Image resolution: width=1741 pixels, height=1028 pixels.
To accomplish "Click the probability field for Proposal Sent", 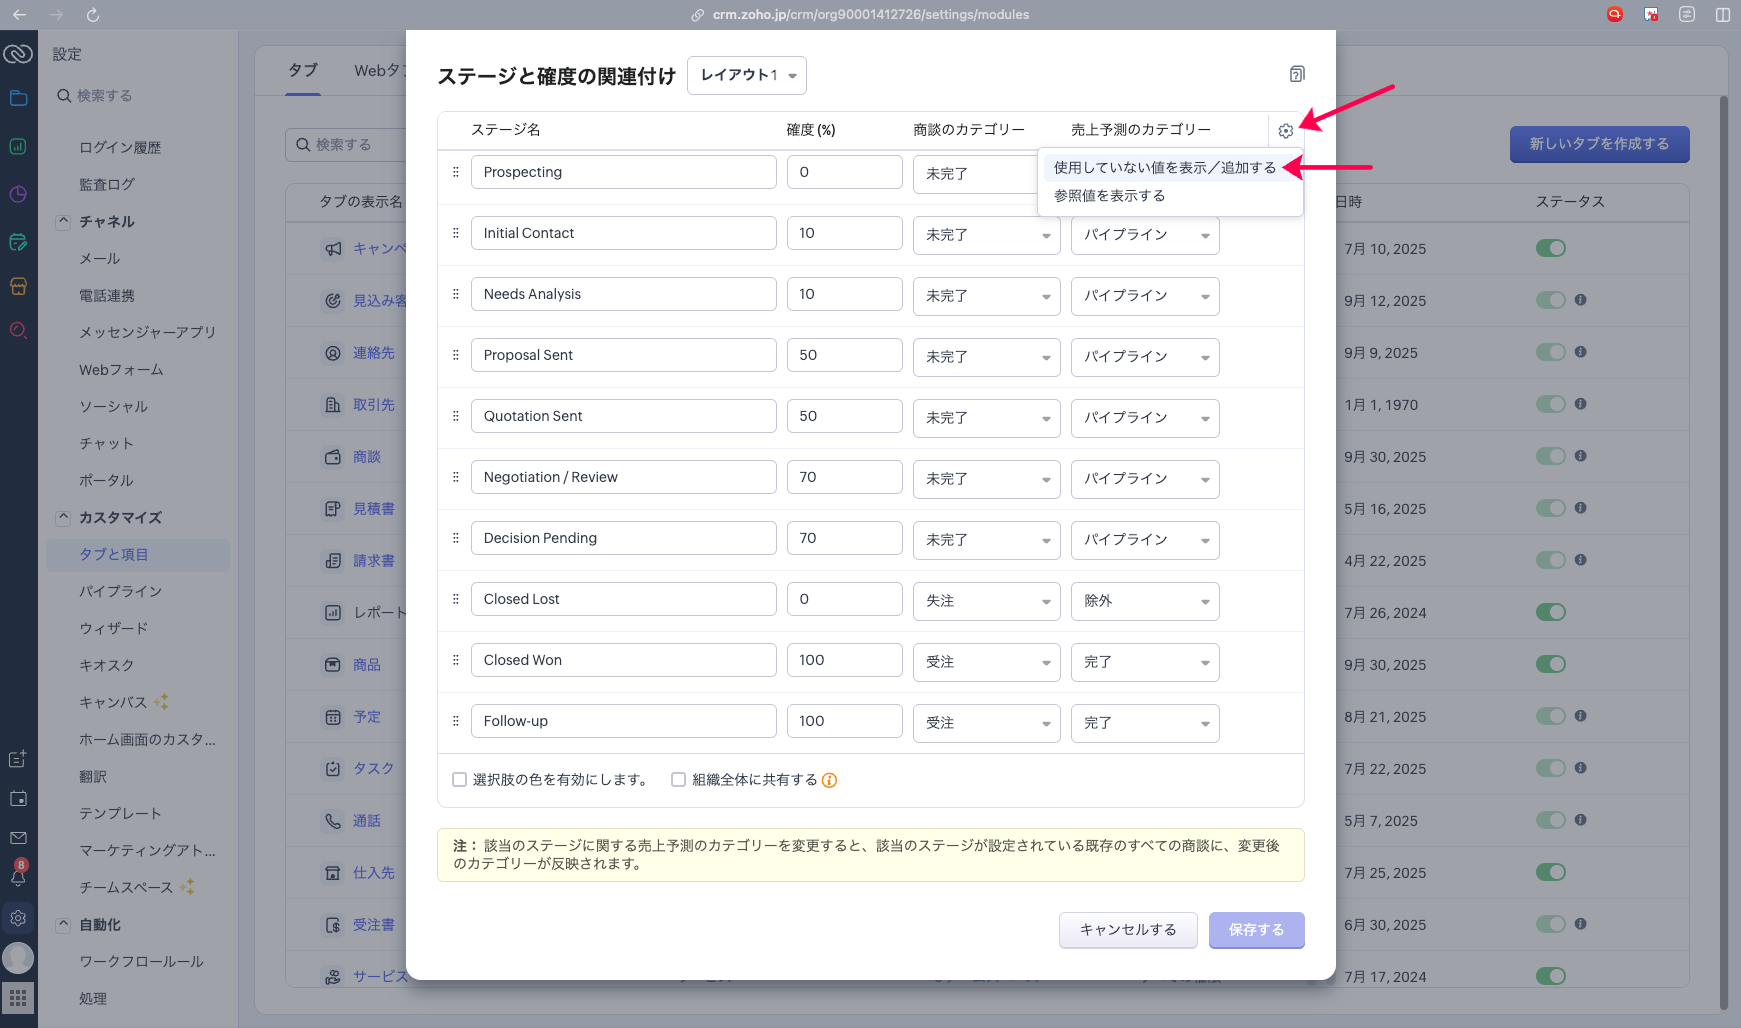I will coord(844,355).
